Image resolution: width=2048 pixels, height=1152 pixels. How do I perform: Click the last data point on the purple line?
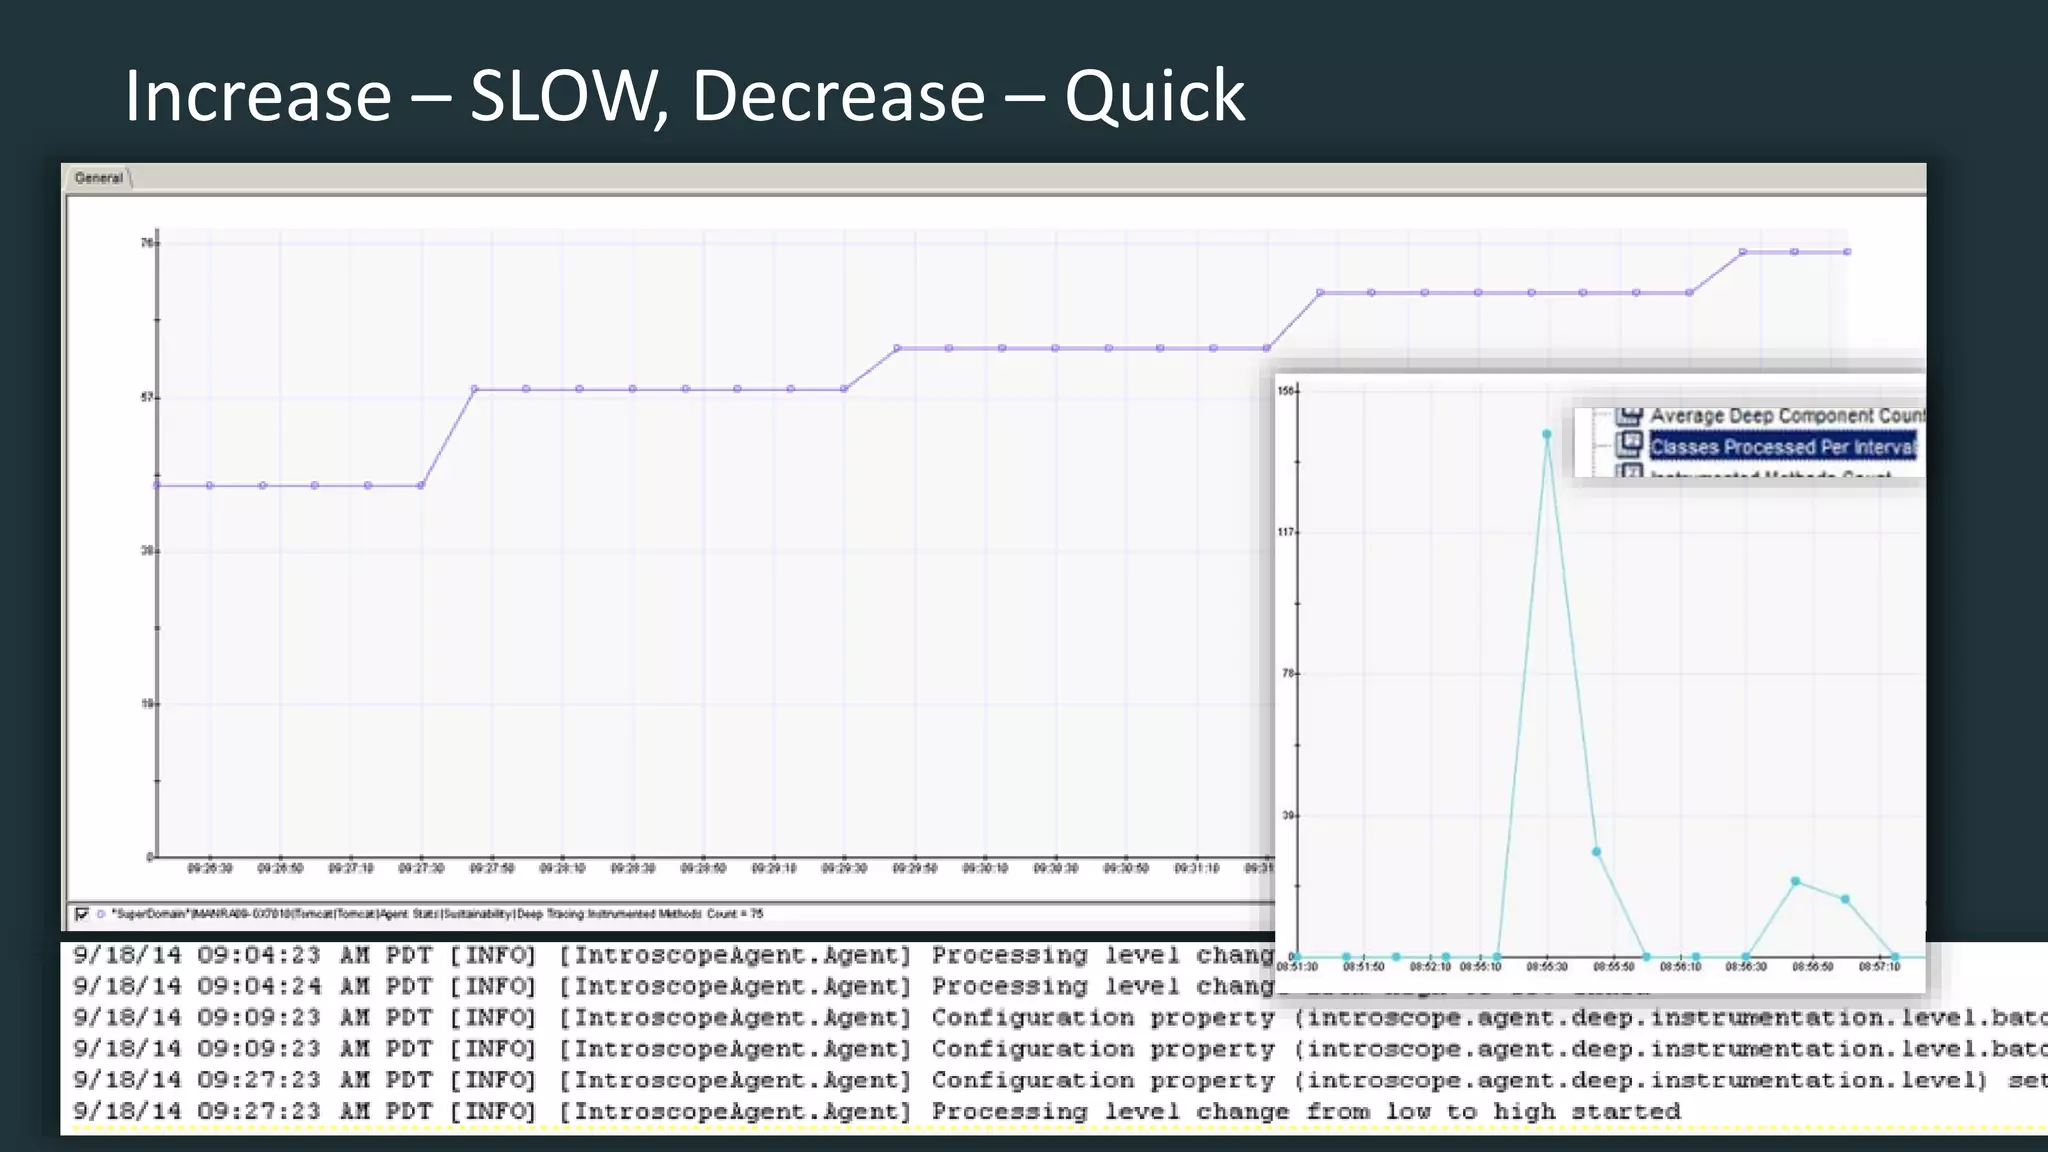click(x=1847, y=252)
